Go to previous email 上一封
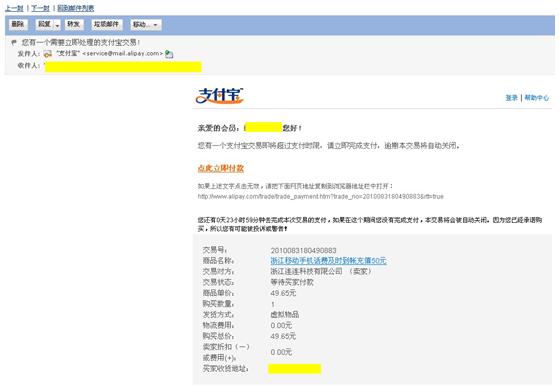This screenshot has width=559, height=388. tap(14, 8)
